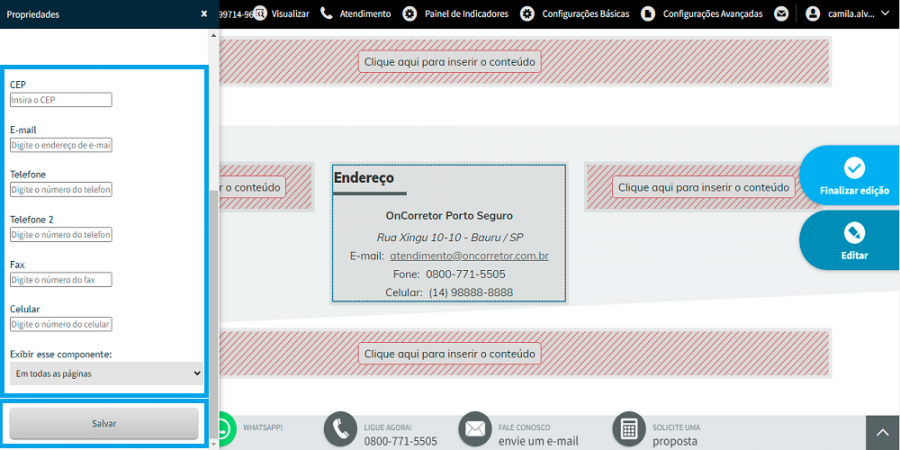The width and height of the screenshot is (900, 450).
Task: Open the Atendimento menu
Action: click(x=365, y=14)
